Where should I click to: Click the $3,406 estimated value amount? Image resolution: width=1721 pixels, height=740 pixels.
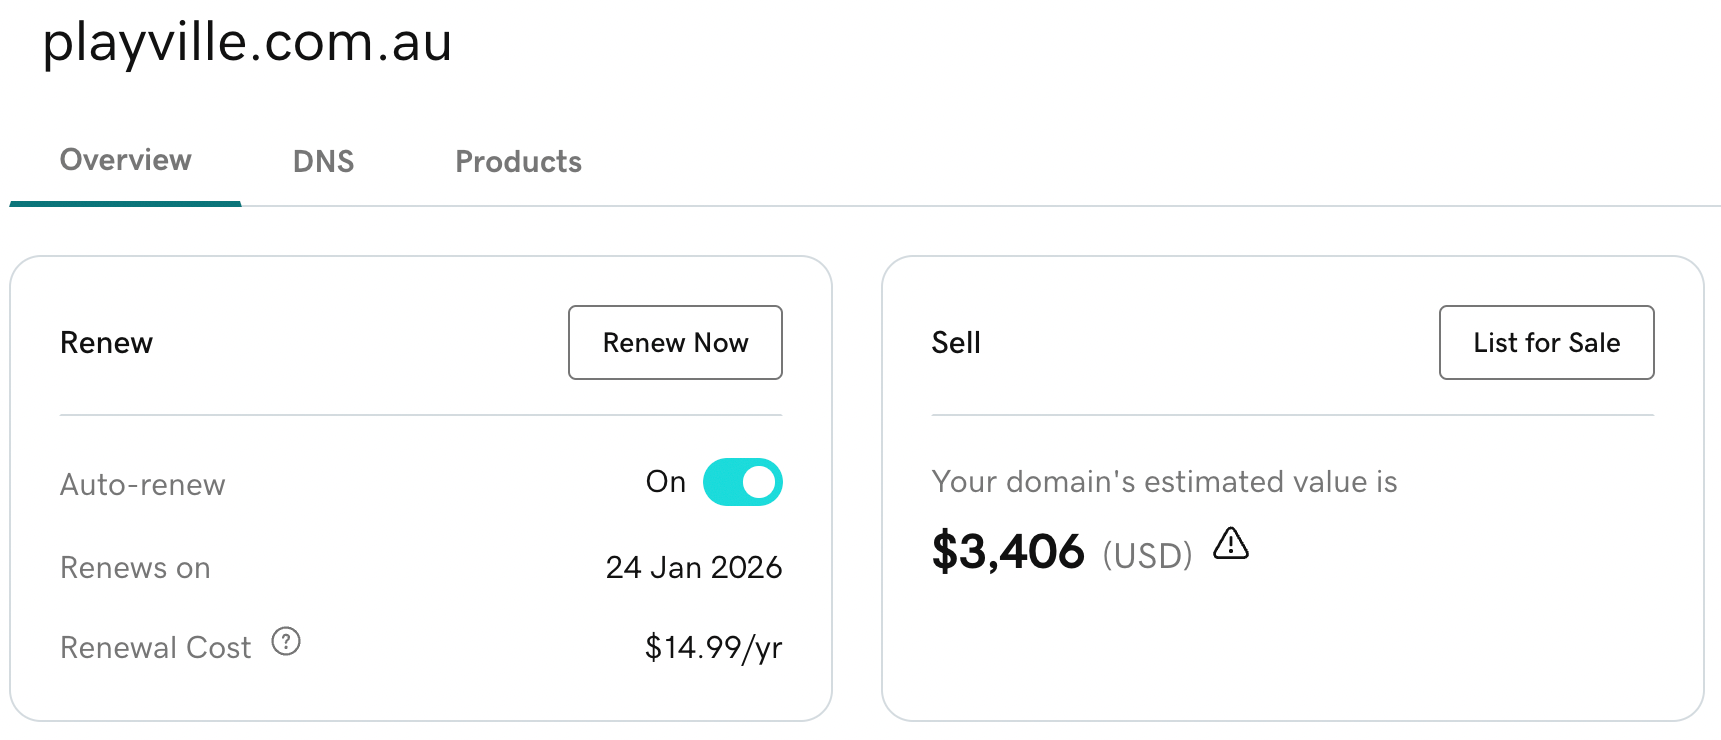click(x=1008, y=551)
